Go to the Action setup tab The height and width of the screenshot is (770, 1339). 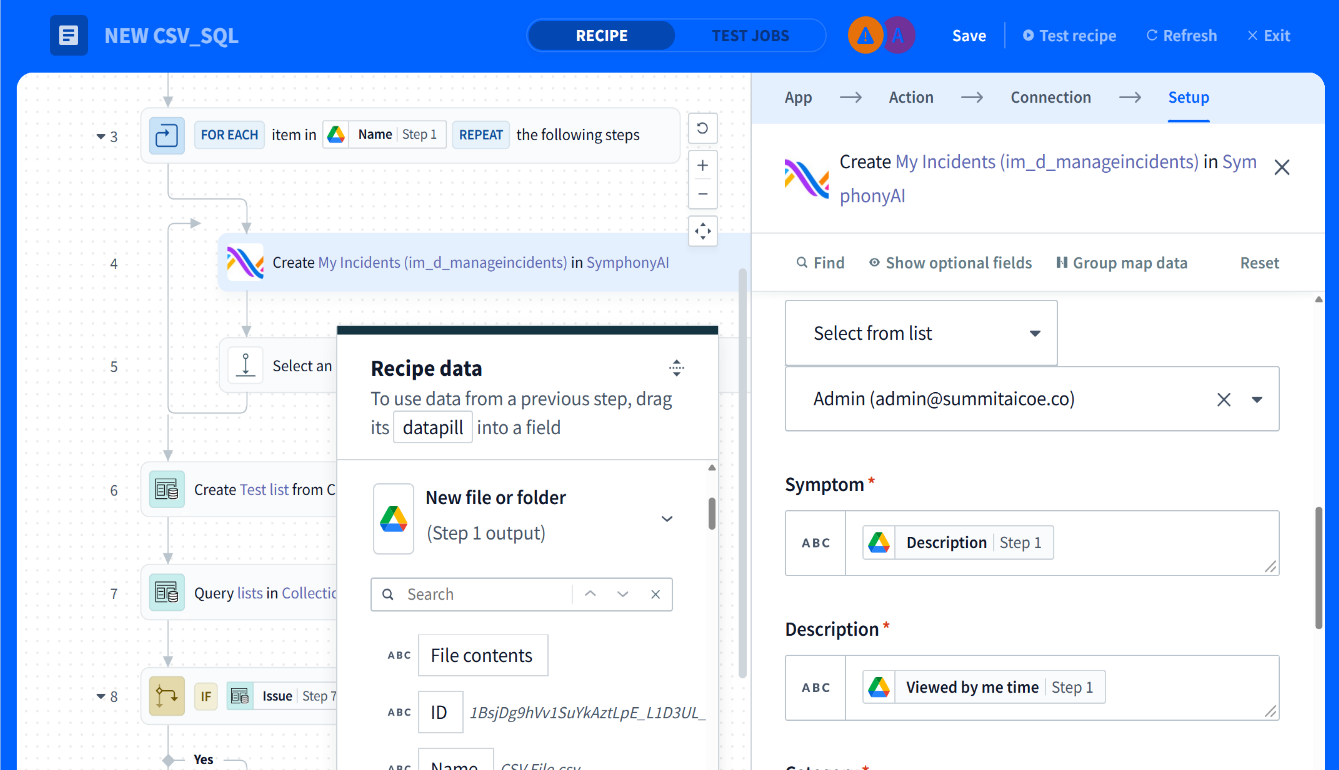[911, 97]
